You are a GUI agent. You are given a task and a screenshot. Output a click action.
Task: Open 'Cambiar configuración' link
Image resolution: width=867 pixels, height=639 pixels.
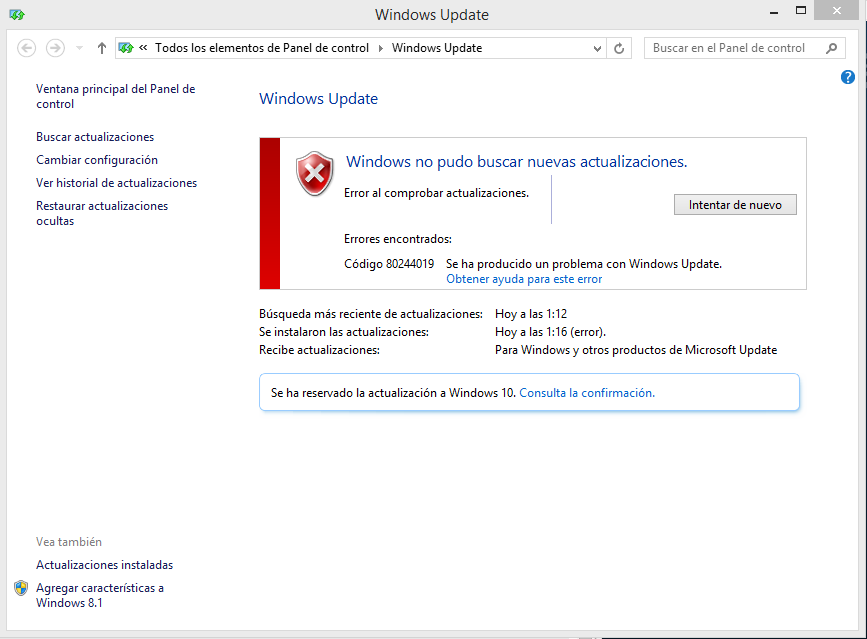click(97, 160)
